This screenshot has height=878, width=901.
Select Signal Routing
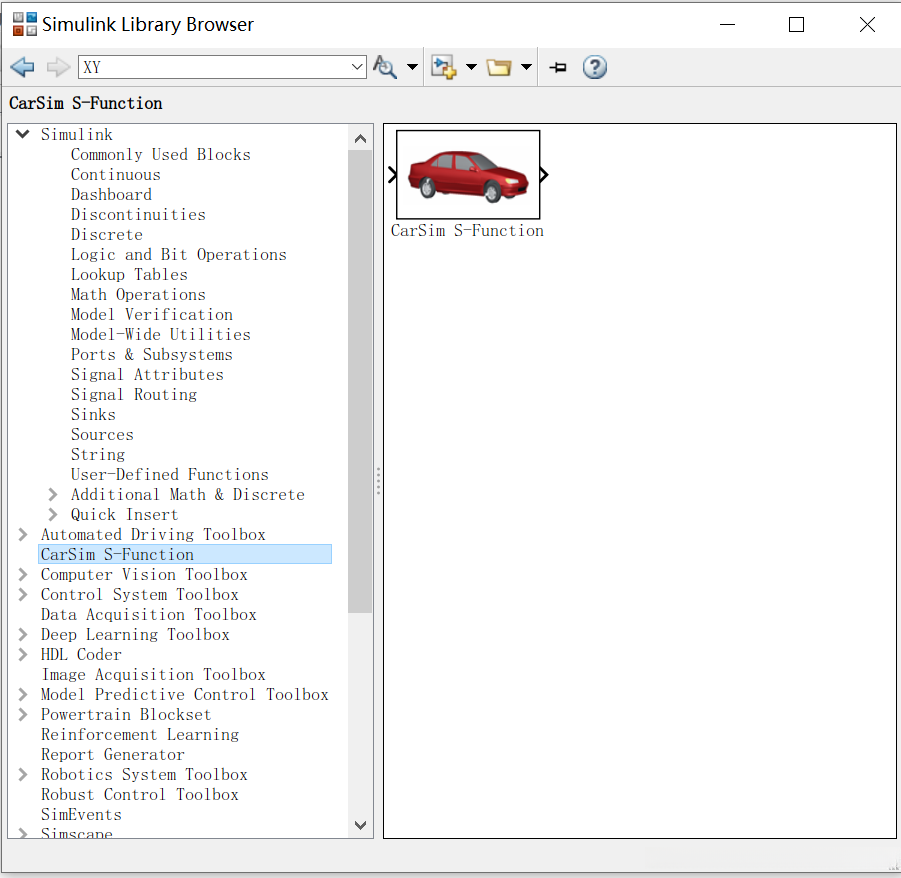[x=134, y=395]
